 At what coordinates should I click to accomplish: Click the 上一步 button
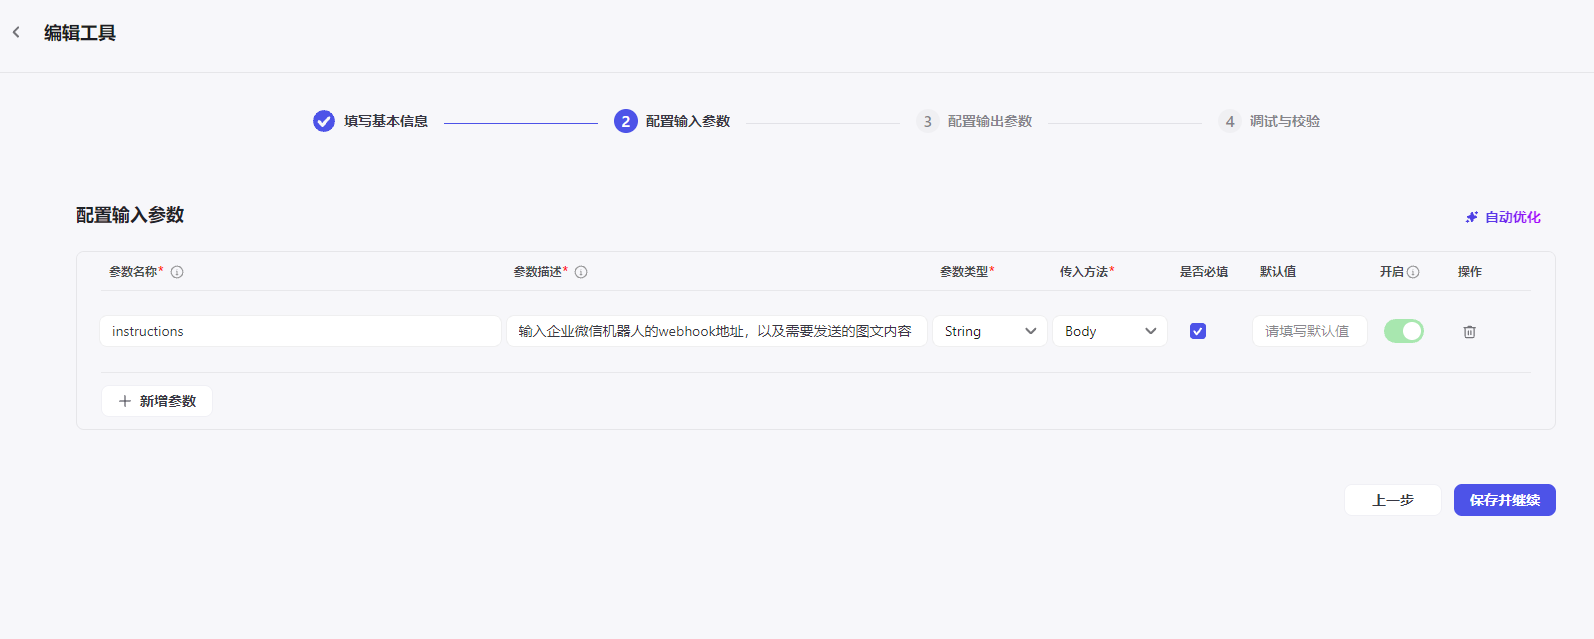click(x=1393, y=500)
